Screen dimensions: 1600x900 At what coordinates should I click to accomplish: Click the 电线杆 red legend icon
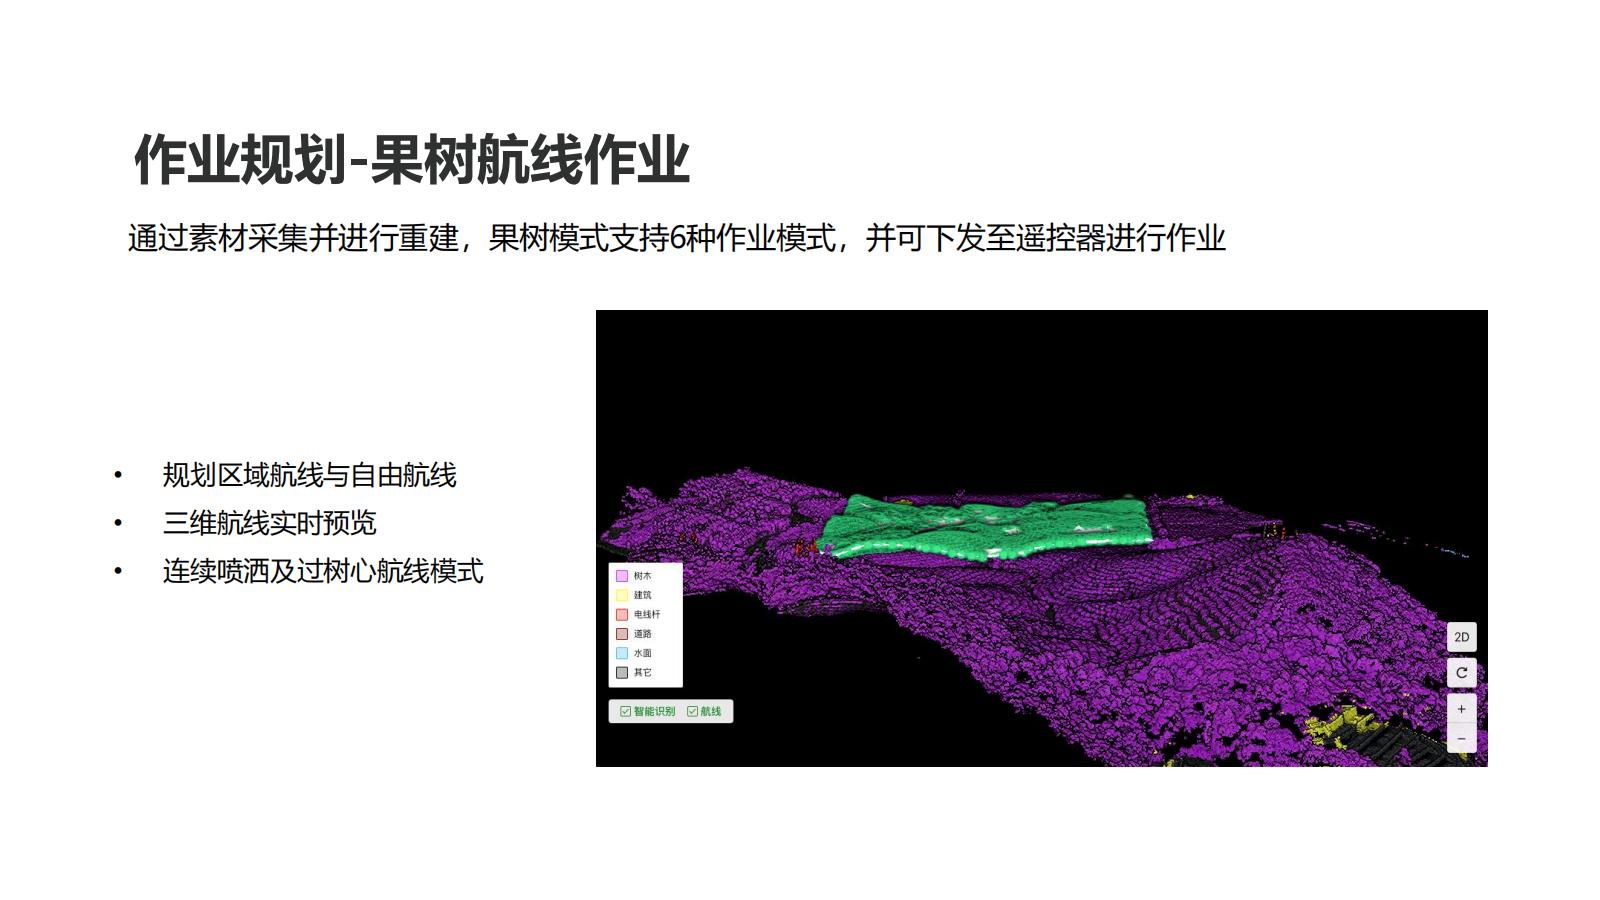tap(622, 614)
